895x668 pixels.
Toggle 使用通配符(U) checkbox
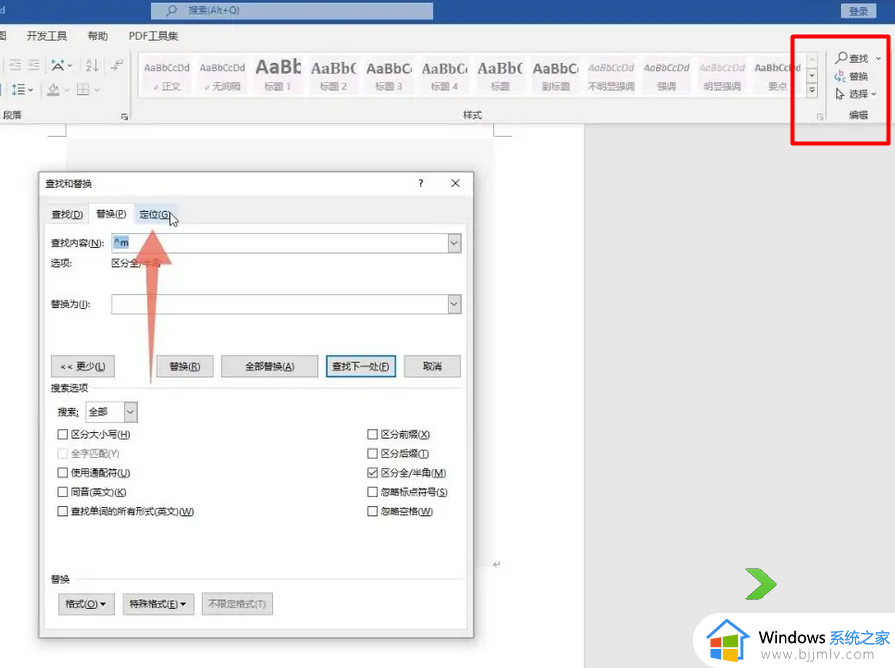(x=63, y=473)
